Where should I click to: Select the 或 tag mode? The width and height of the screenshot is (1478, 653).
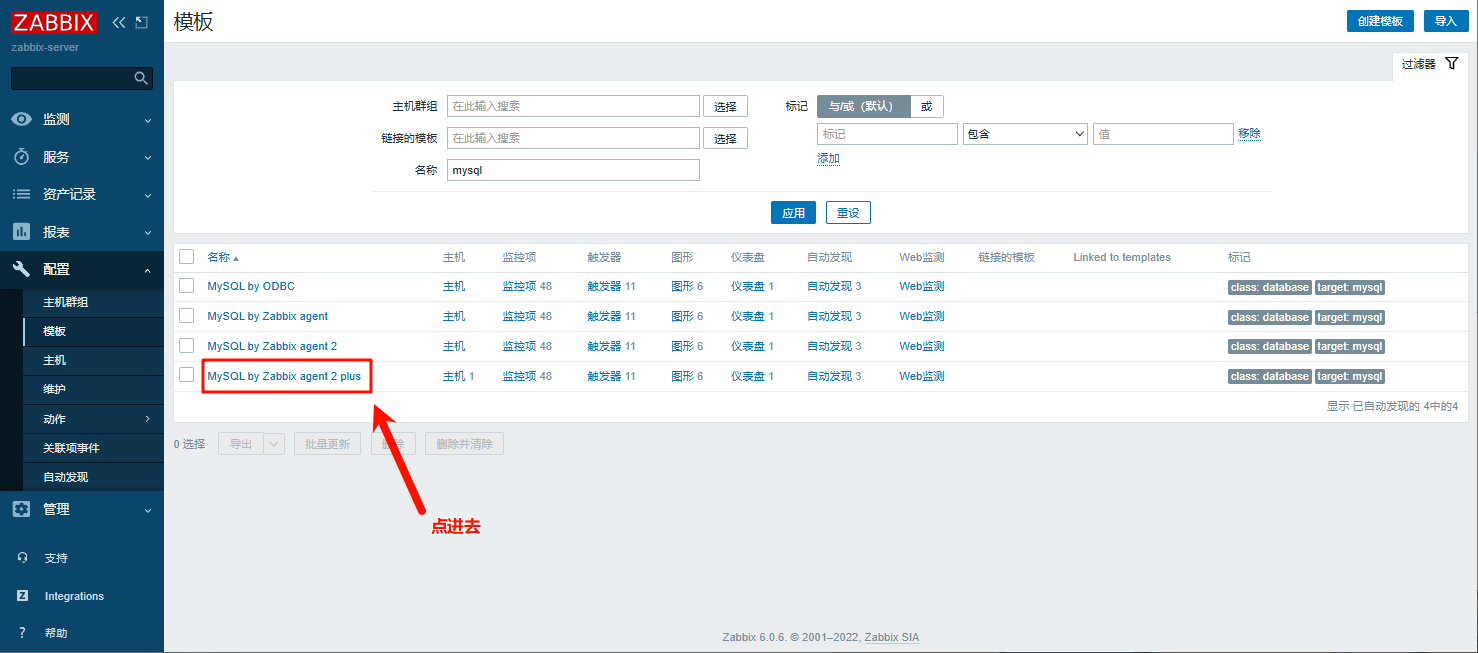tap(926, 106)
